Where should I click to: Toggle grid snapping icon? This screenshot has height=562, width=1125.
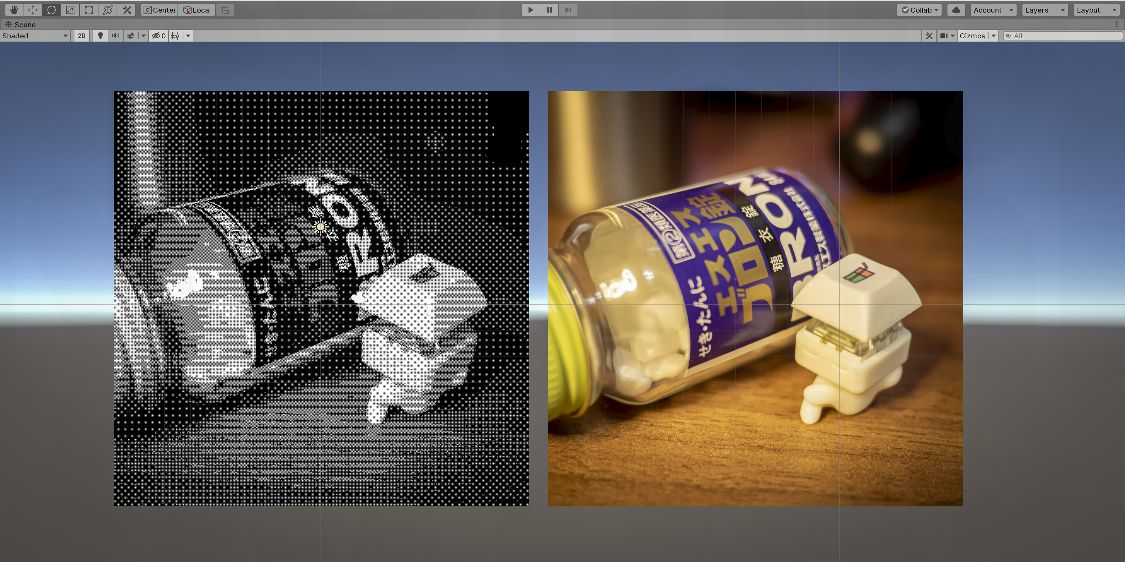(225, 10)
